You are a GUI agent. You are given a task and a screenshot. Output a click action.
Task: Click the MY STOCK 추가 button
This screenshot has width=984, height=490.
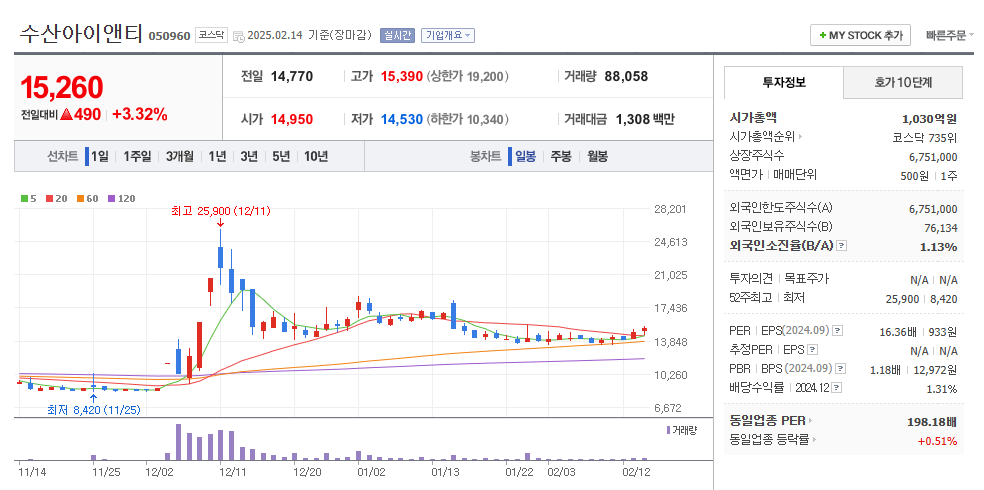pos(860,35)
